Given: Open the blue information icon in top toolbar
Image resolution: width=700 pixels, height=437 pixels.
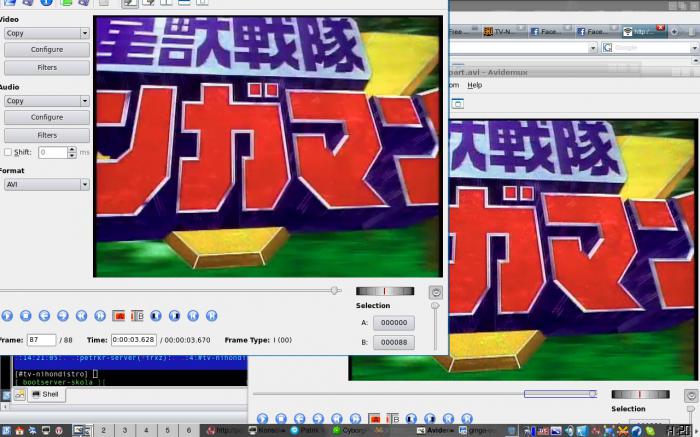Looking at the screenshot, I should tap(46, 3).
